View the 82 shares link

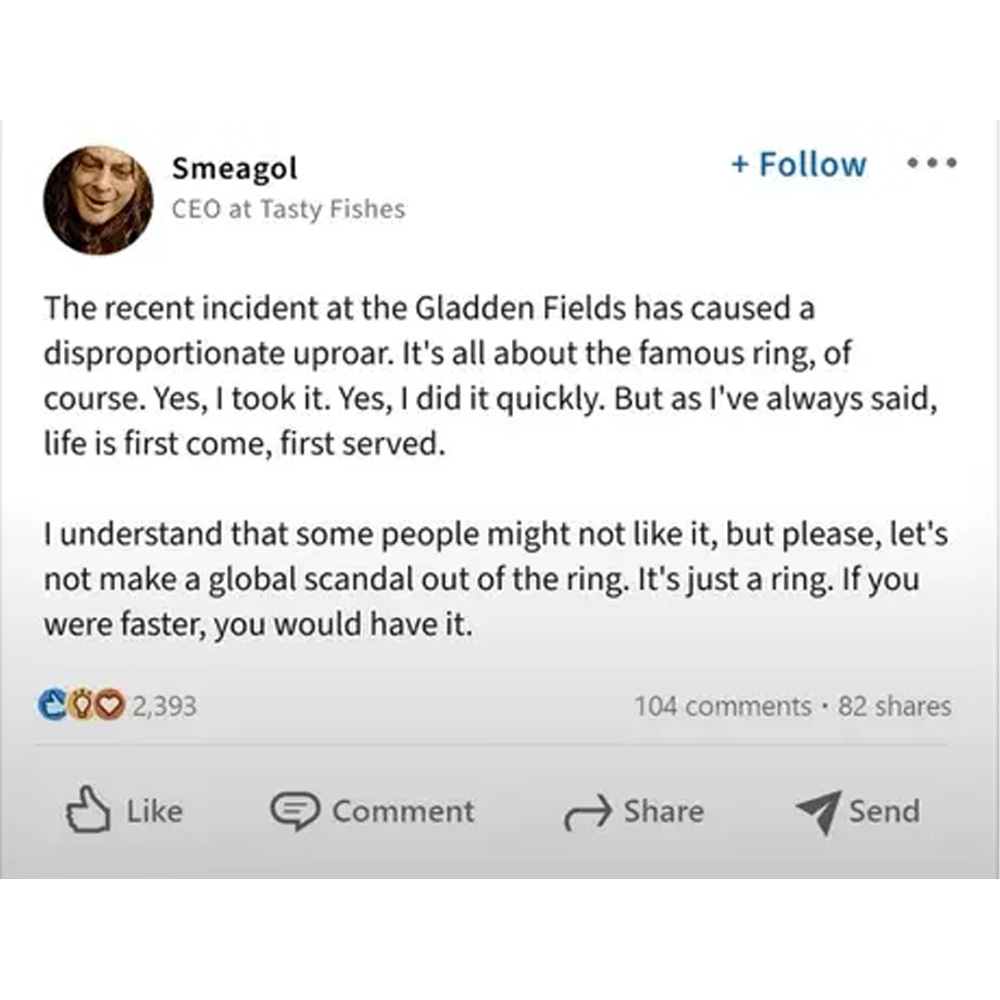pos(894,706)
